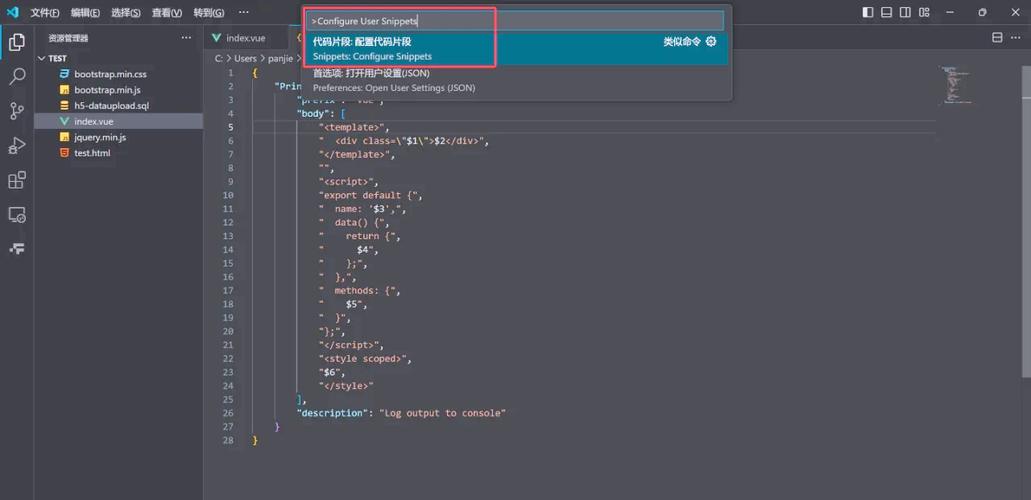
Task: Open the Customize Layout options
Action: coord(924,13)
